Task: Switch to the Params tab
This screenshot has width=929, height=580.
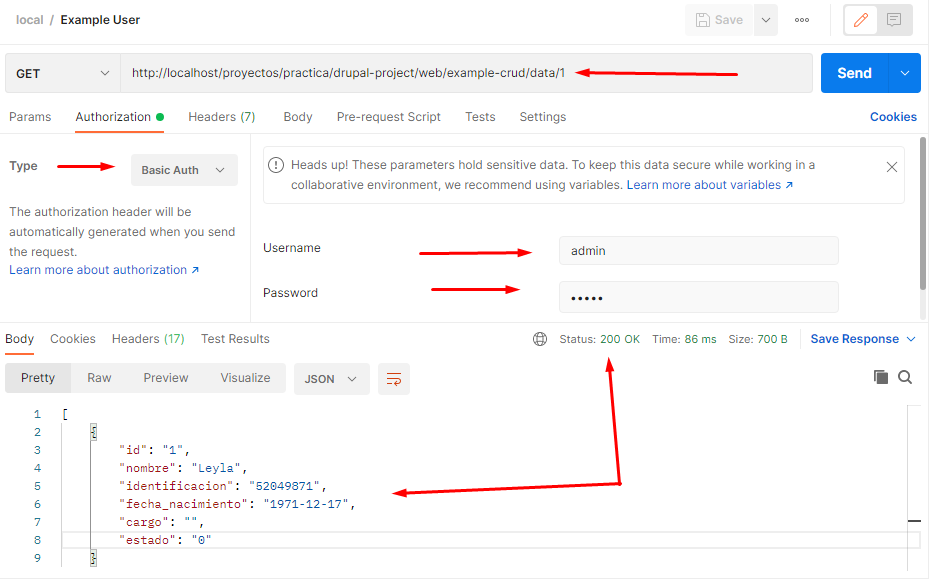Action: point(30,117)
